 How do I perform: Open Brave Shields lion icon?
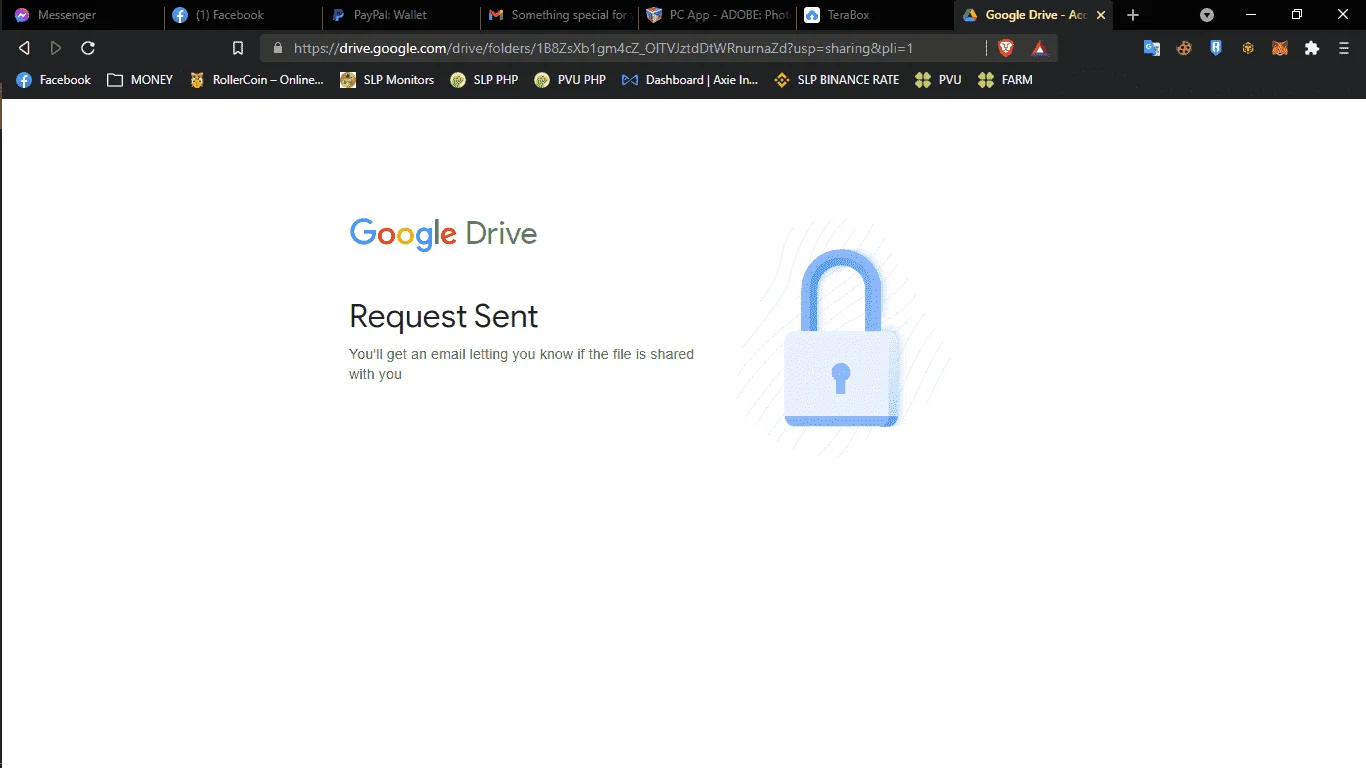pyautogui.click(x=1006, y=48)
